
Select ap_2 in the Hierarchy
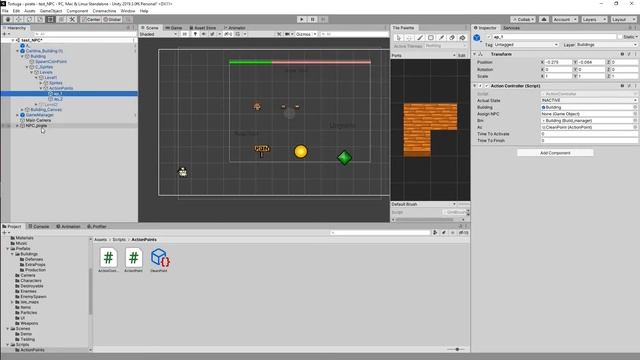(58, 99)
